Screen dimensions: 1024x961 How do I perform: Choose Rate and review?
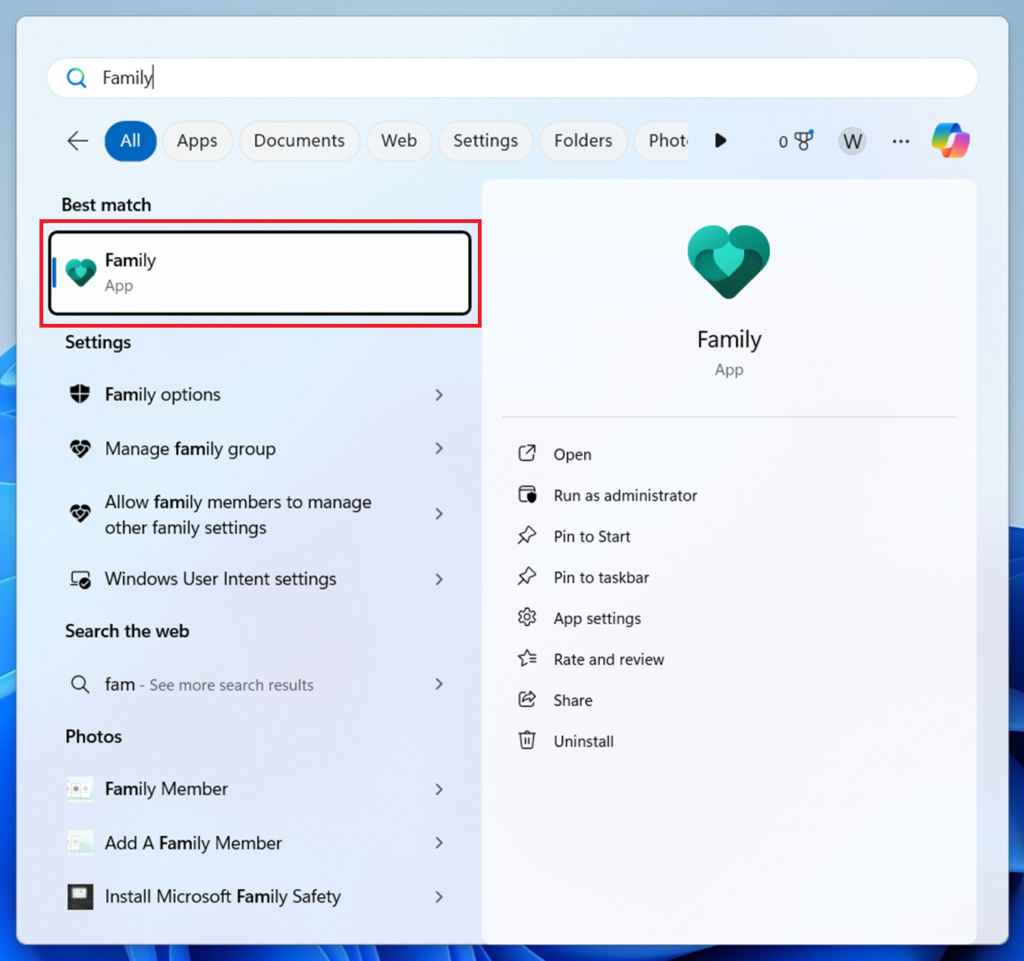click(609, 659)
